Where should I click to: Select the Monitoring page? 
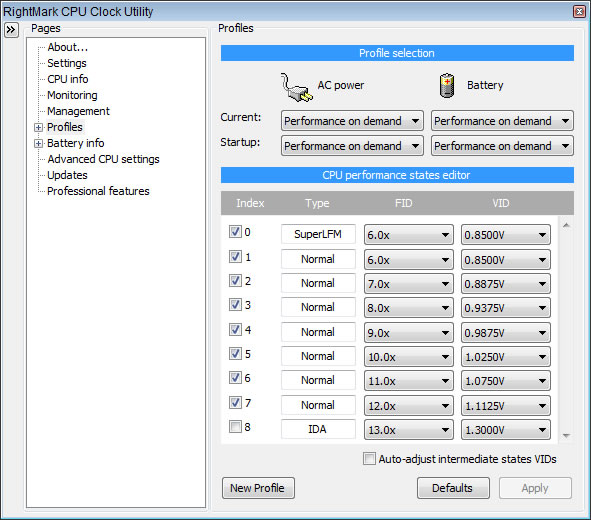tap(72, 95)
